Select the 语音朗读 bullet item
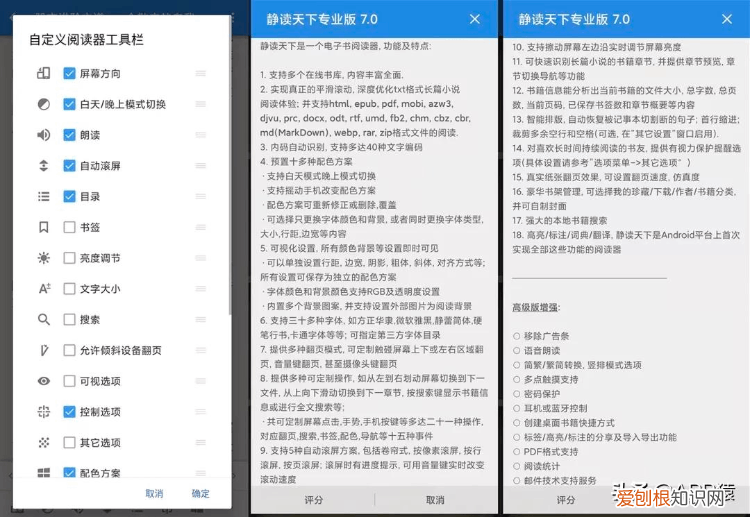The image size is (750, 517). pyautogui.click(x=536, y=351)
